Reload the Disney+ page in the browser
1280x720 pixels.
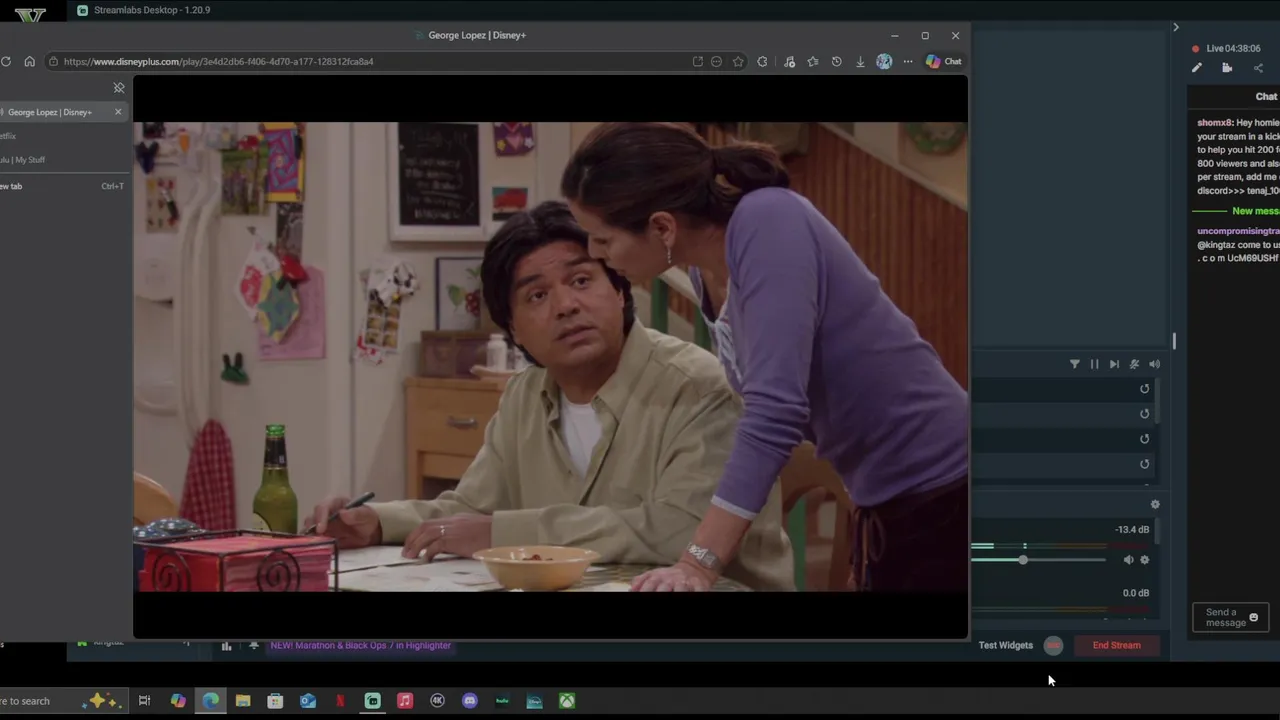pos(6,61)
